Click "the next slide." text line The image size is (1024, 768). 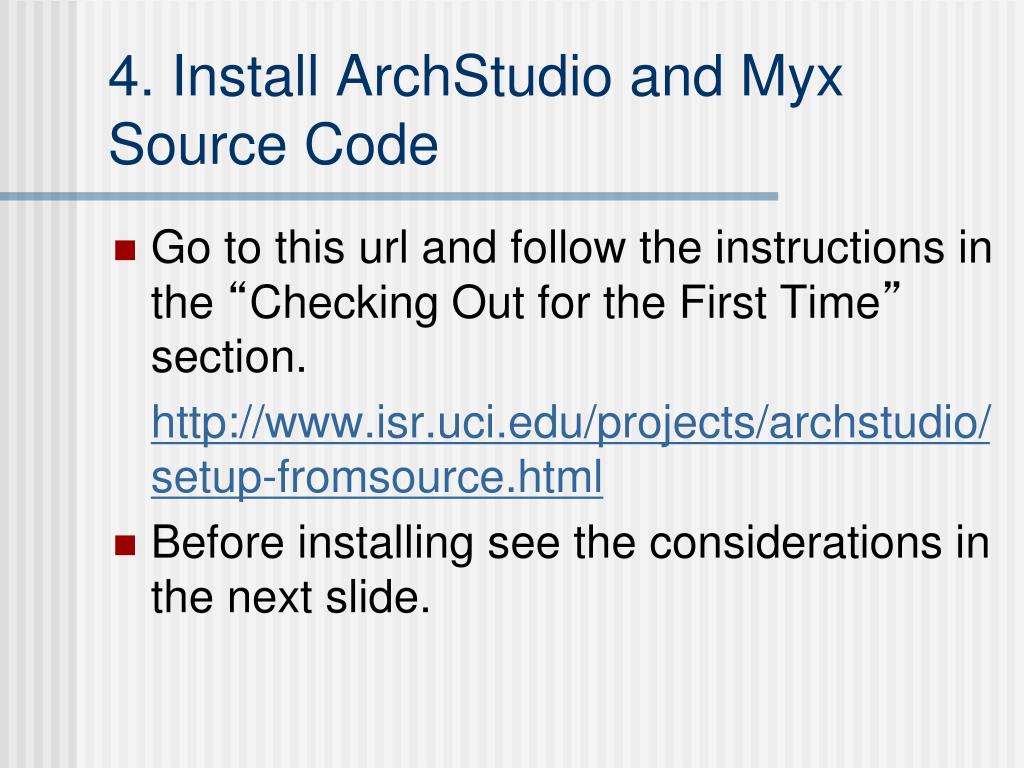(x=291, y=597)
